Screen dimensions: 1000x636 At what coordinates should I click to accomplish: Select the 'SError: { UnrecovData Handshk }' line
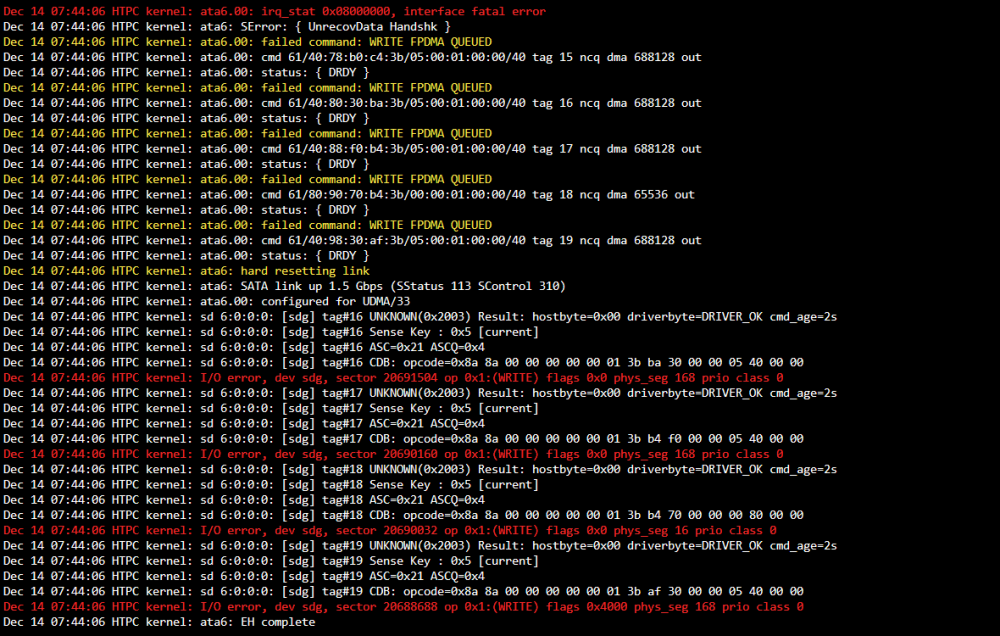click(x=227, y=27)
